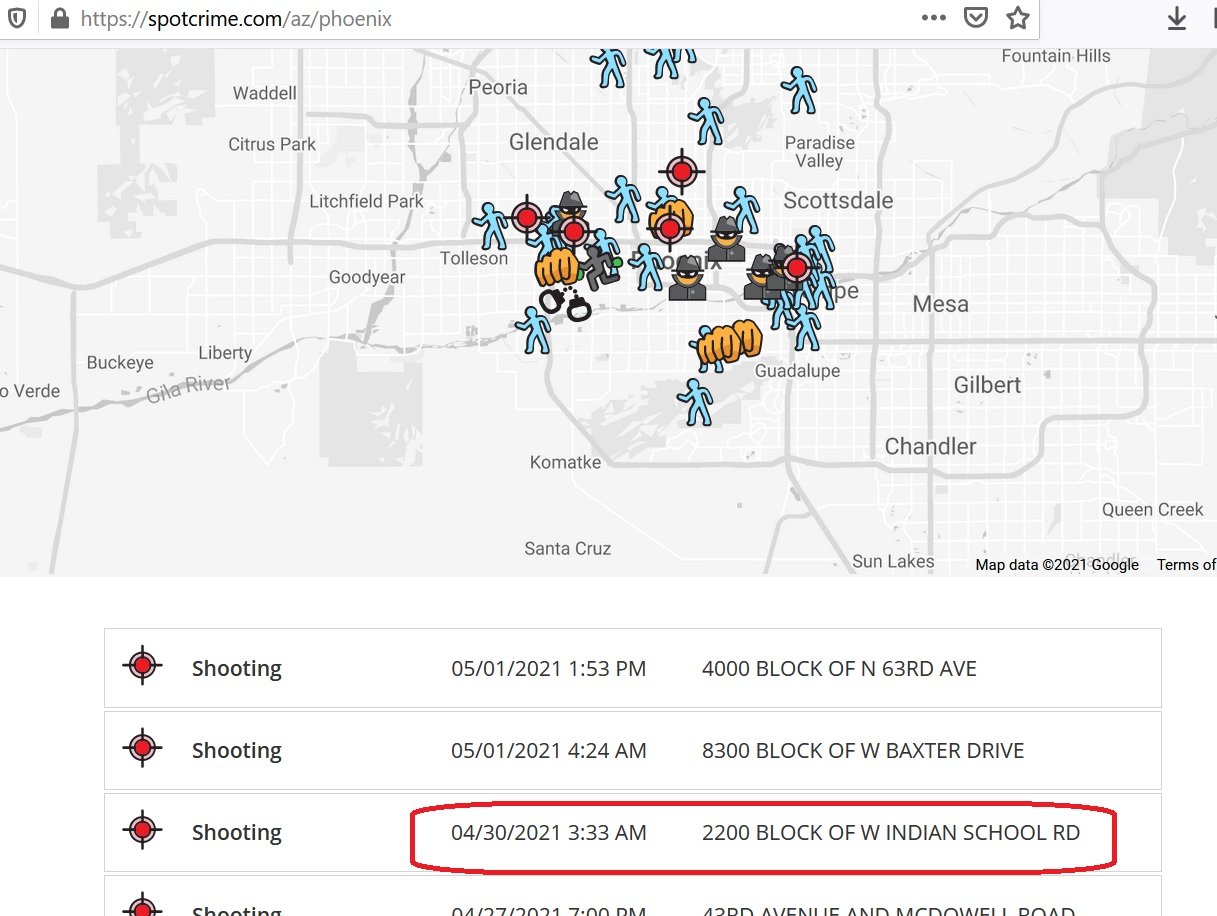This screenshot has height=916, width=1217.
Task: Click target icon in the W Indian School row
Action: point(143,831)
